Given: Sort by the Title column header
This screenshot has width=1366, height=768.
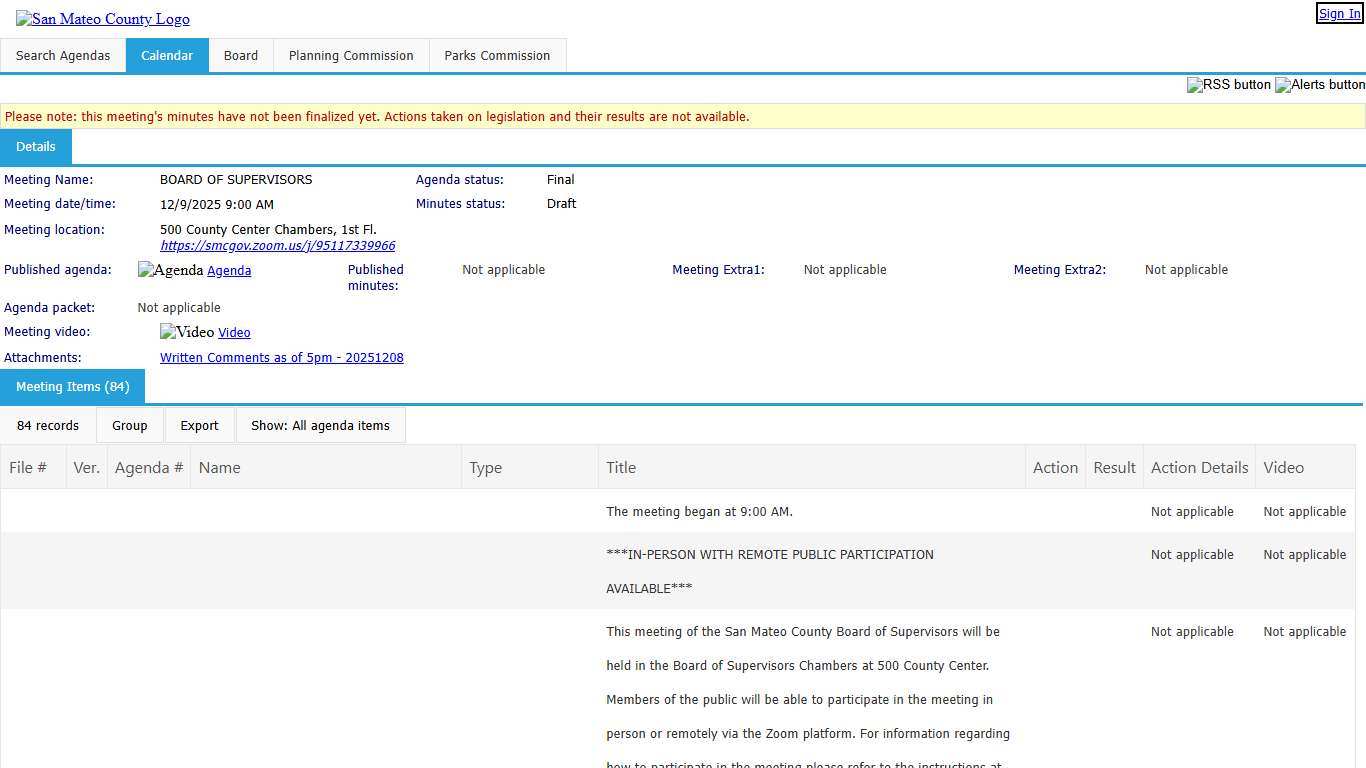Looking at the screenshot, I should point(621,468).
